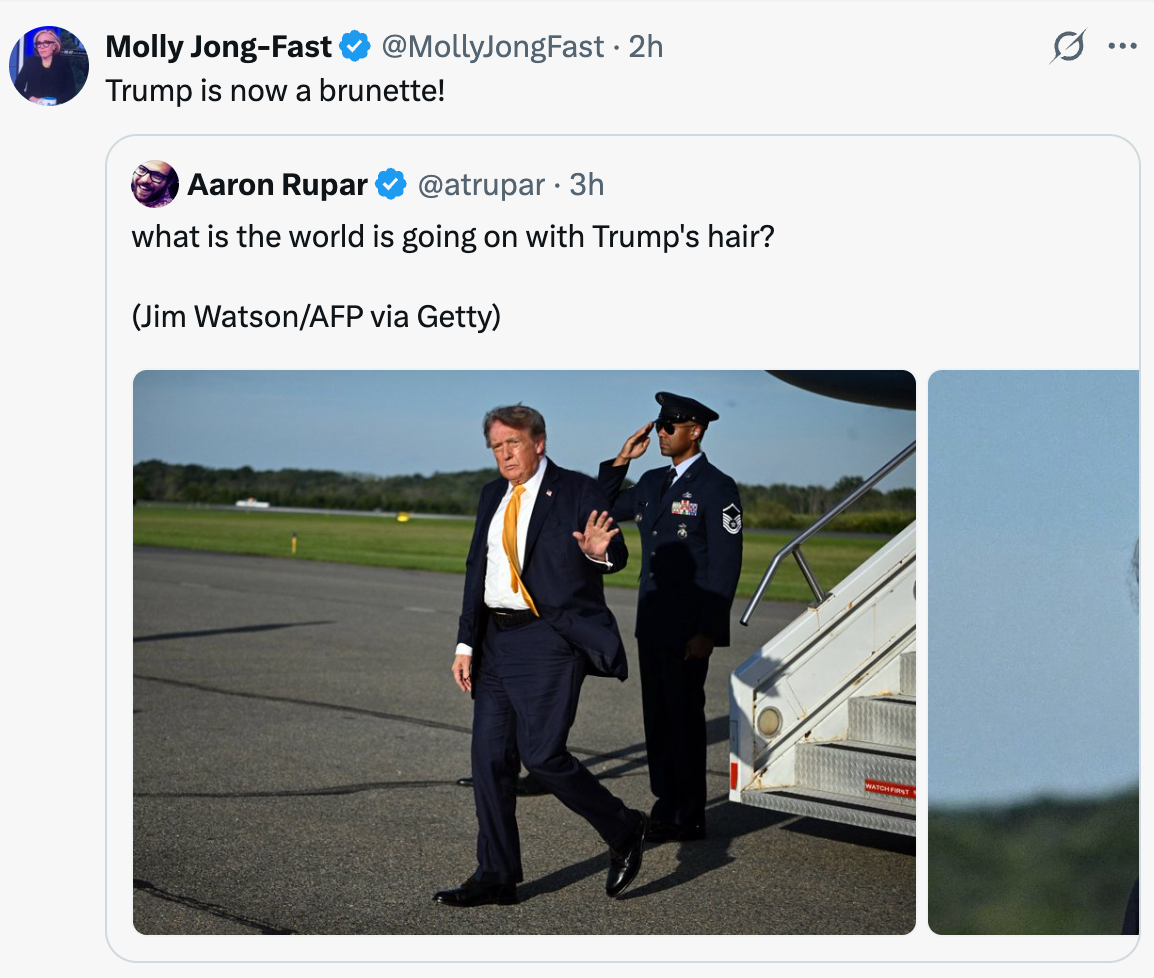Open the @atrupar handle
The width and height of the screenshot is (1154, 978).
[481, 185]
